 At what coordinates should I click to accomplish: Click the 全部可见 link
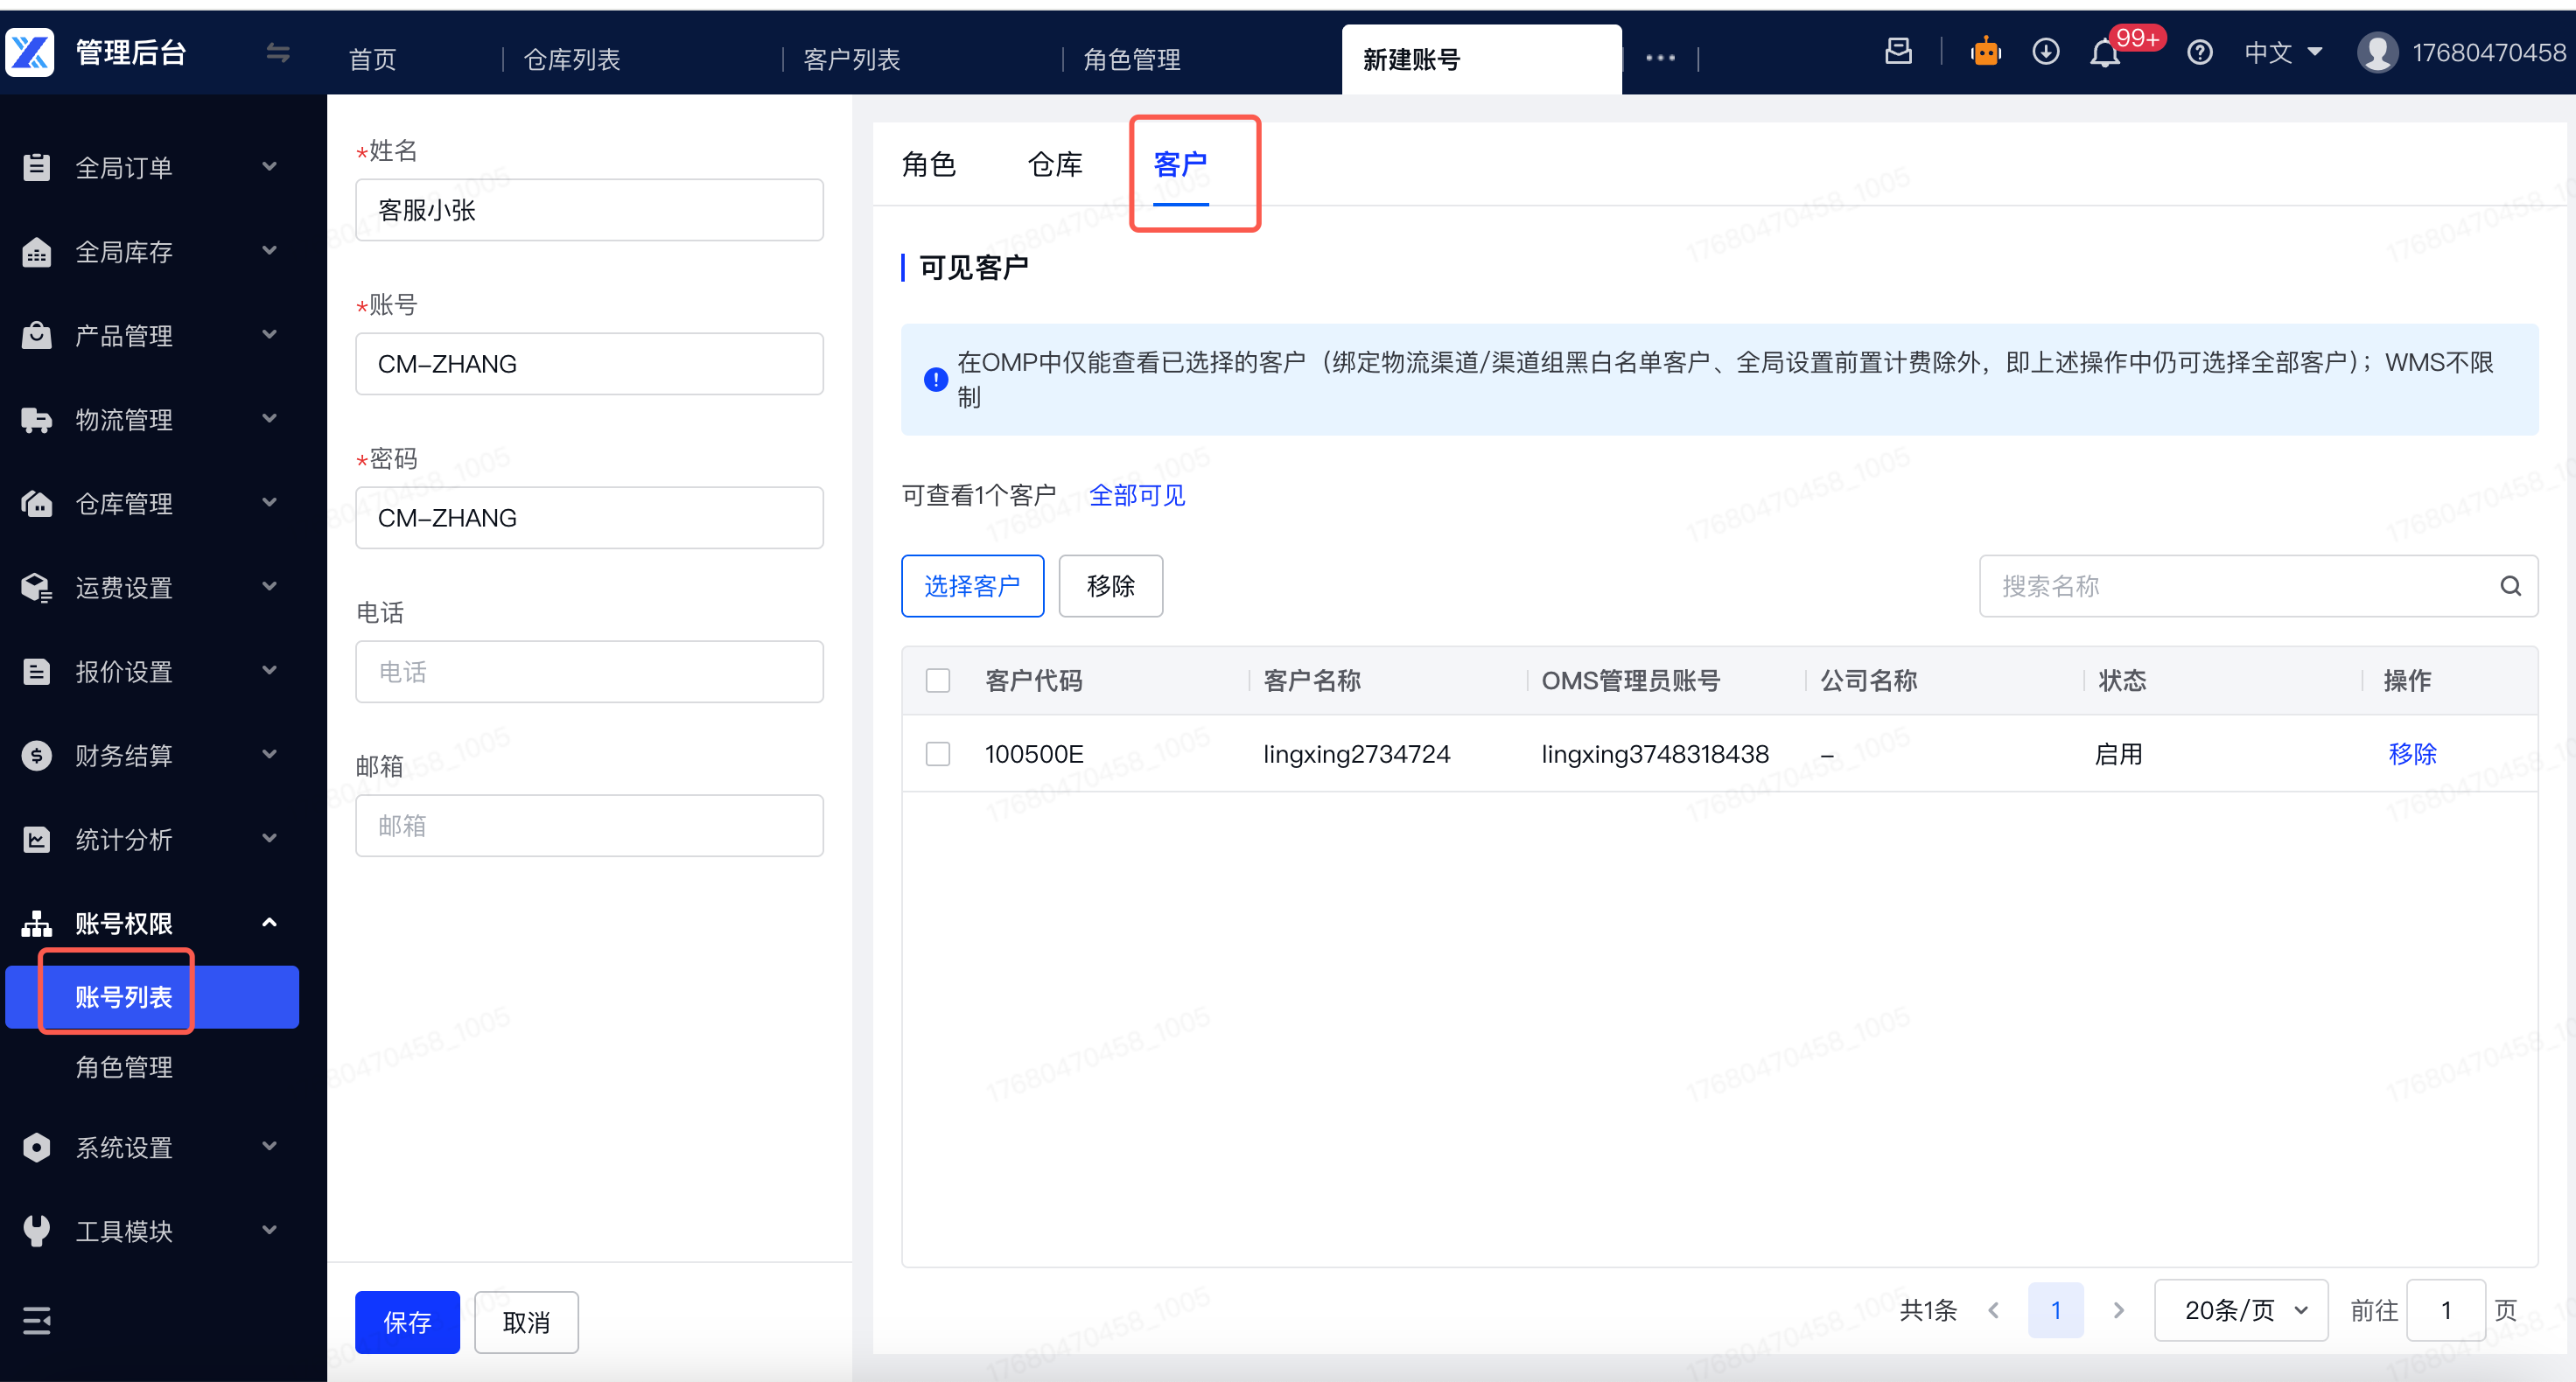[x=1136, y=495]
